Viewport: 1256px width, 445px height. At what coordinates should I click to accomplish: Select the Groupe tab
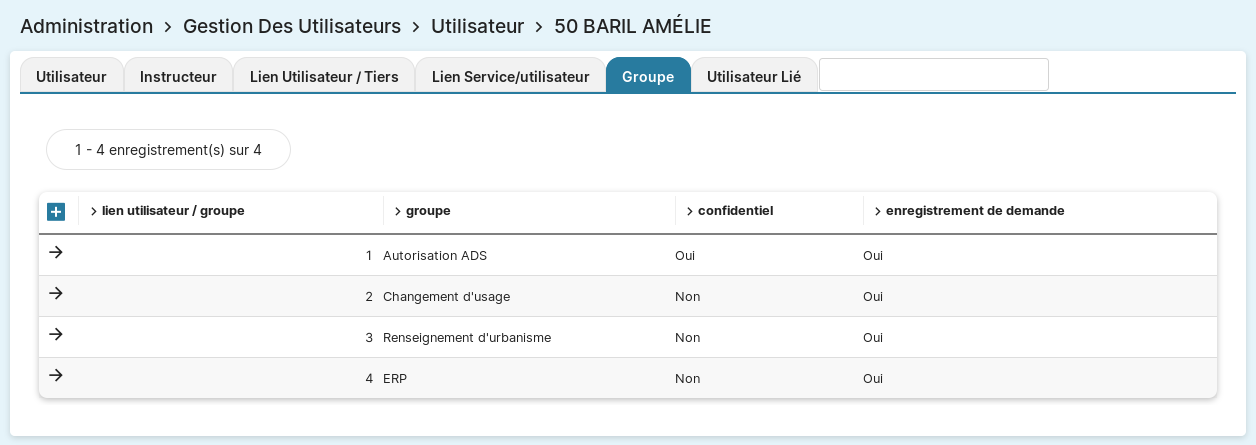[648, 76]
